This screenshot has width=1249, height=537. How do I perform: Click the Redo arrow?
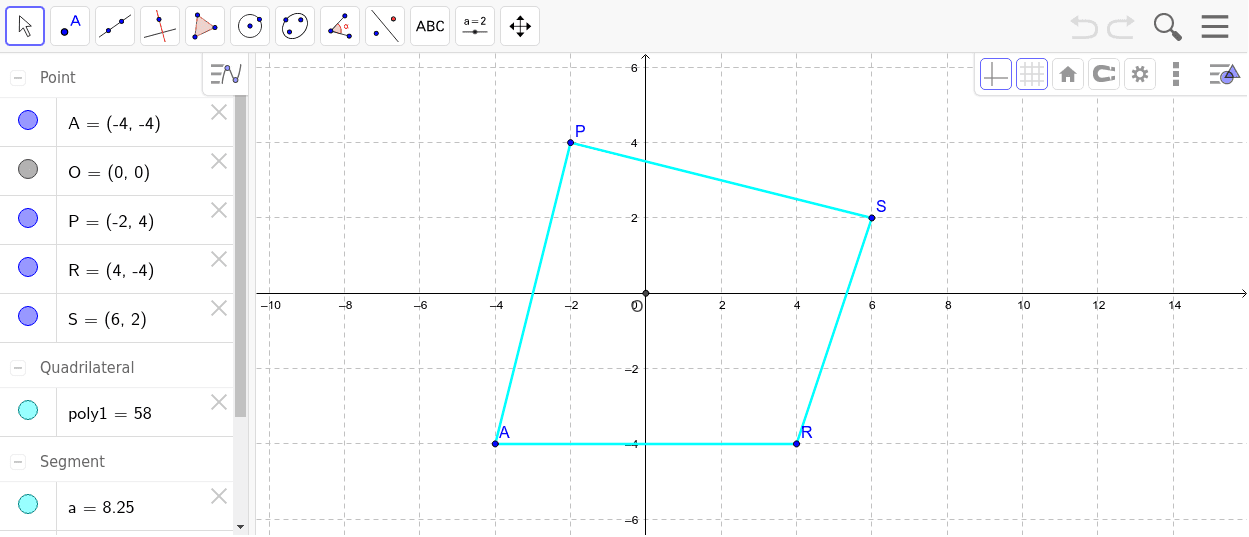click(x=1120, y=26)
